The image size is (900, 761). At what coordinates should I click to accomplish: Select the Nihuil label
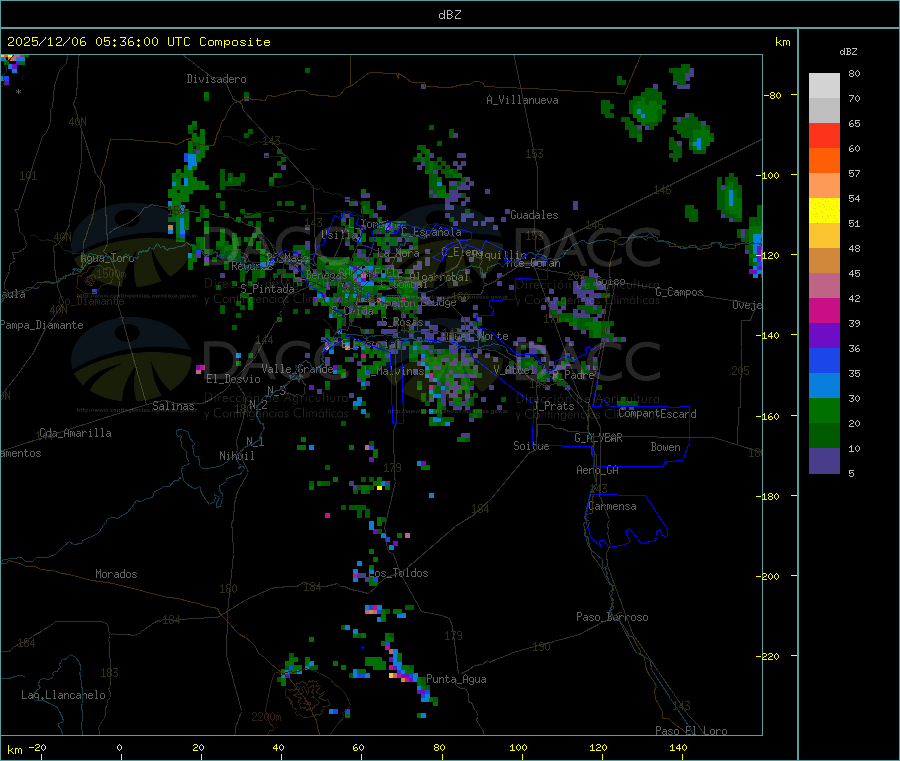pos(236,456)
